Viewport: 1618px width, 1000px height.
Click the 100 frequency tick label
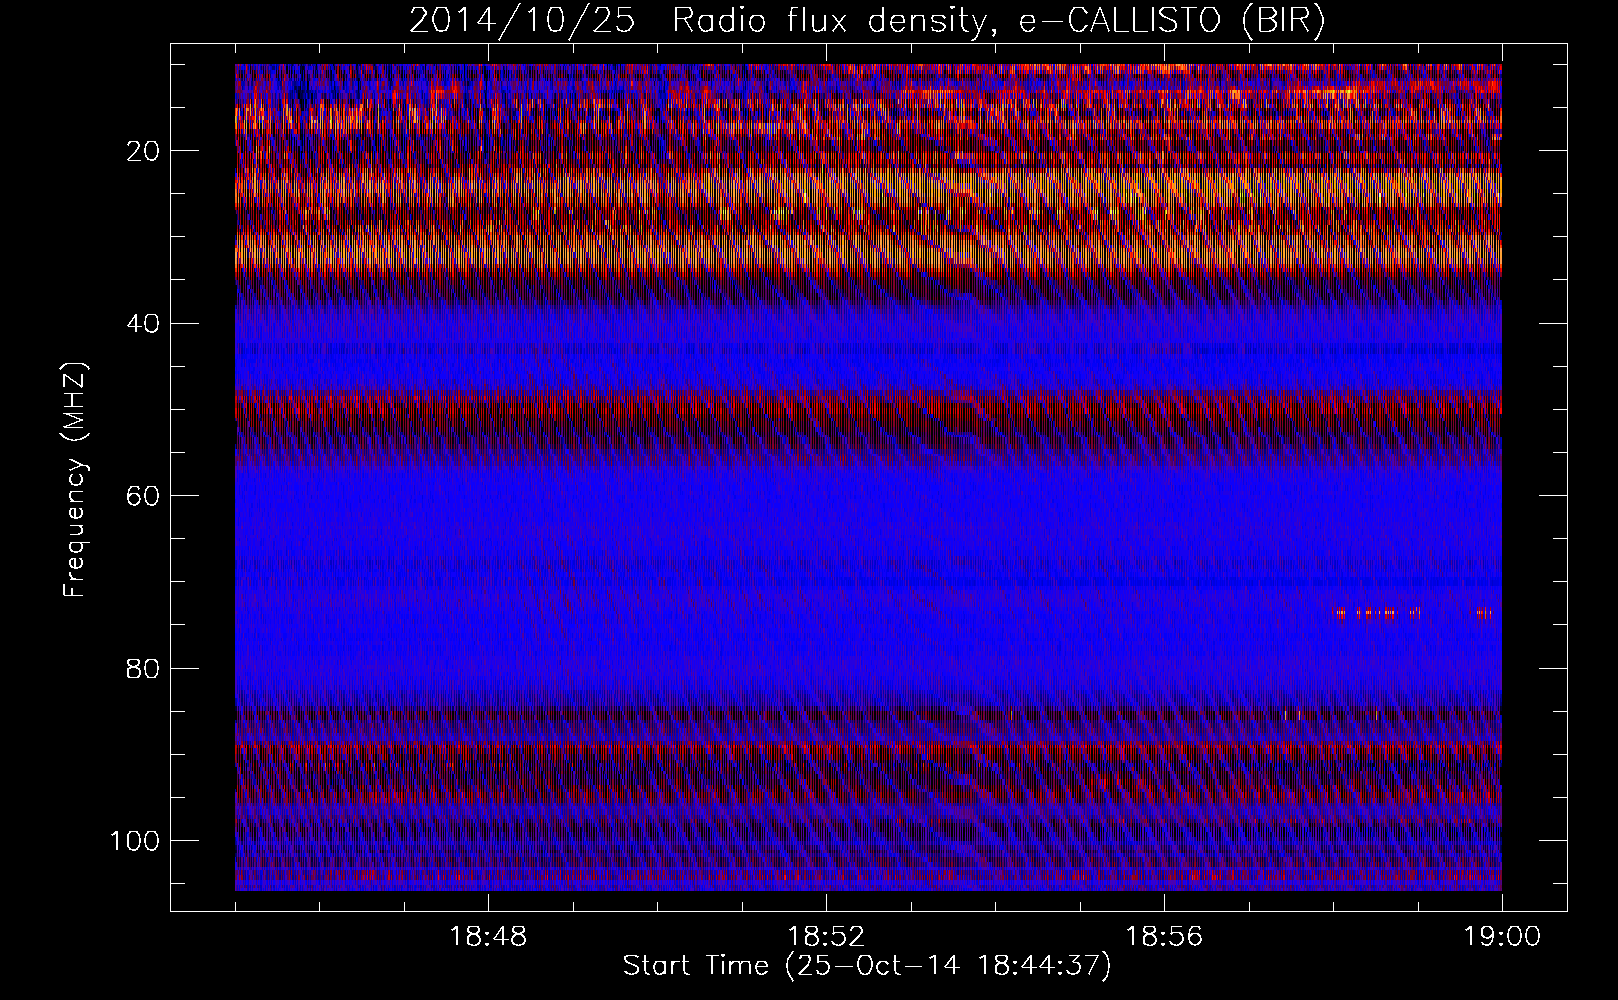click(135, 841)
